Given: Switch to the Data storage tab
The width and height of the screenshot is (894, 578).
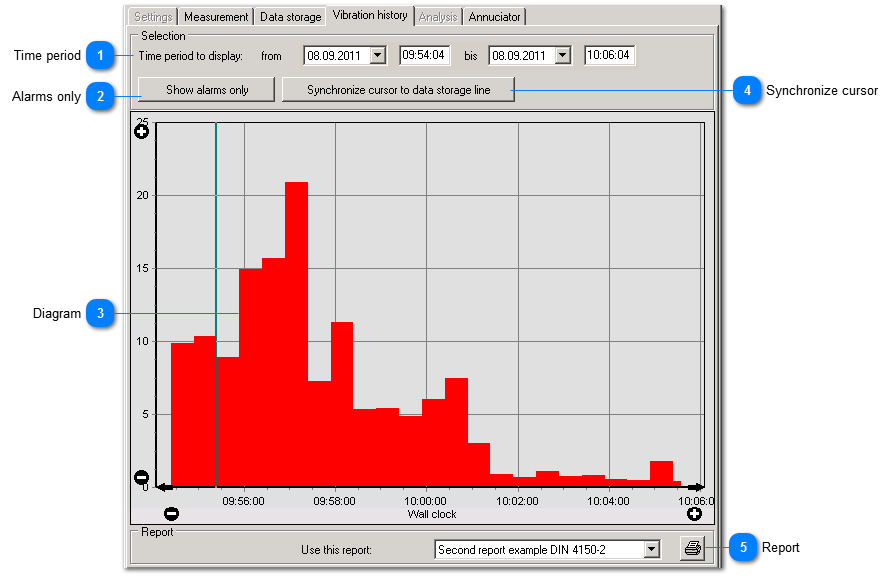Looking at the screenshot, I should coord(290,16).
